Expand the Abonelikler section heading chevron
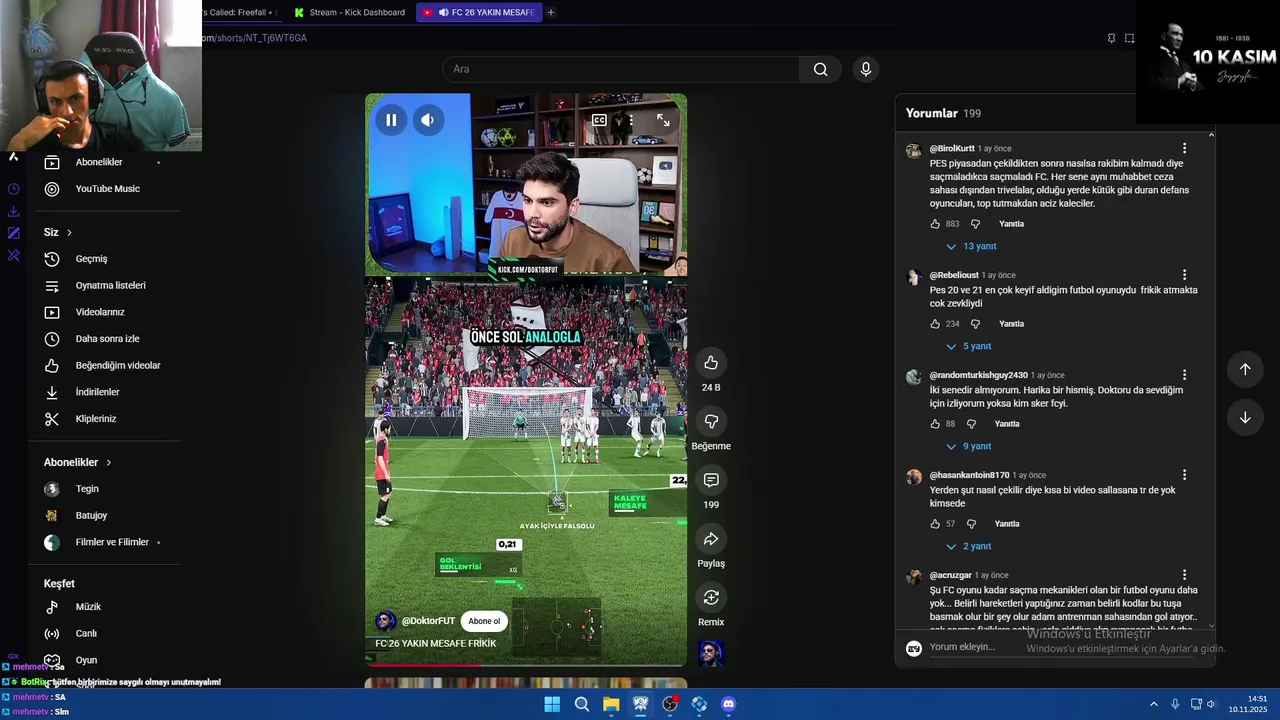This screenshot has width=1280, height=720. pyautogui.click(x=108, y=462)
